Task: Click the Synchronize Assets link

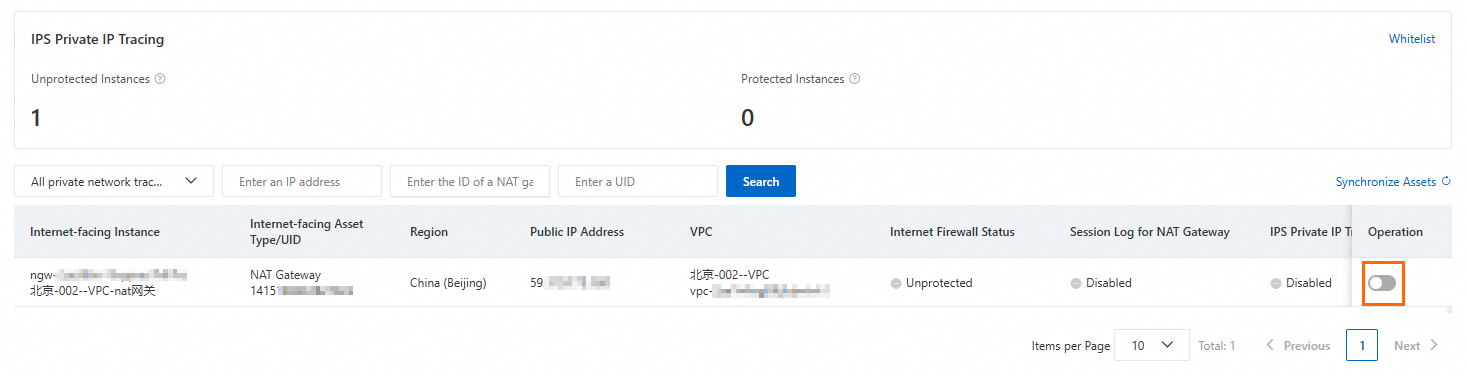Action: 1385,182
